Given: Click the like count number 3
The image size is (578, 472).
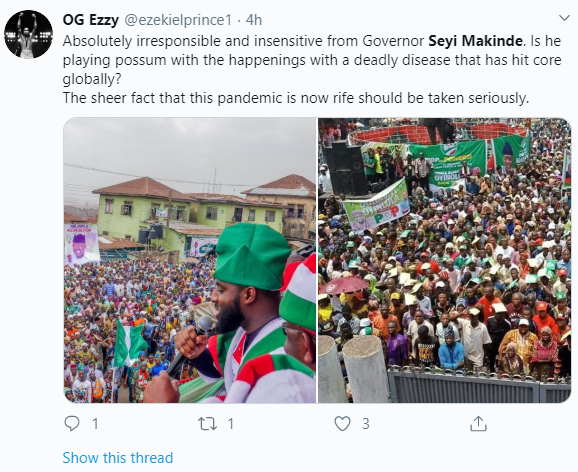Looking at the screenshot, I should [365, 424].
